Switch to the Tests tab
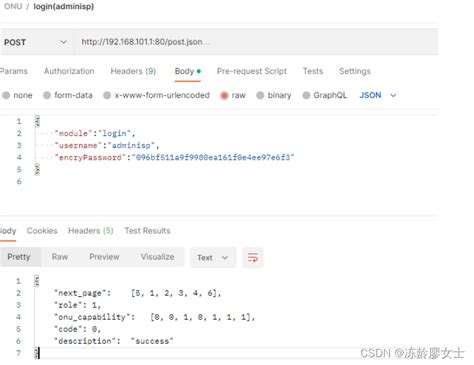The image size is (474, 365). [x=313, y=71]
